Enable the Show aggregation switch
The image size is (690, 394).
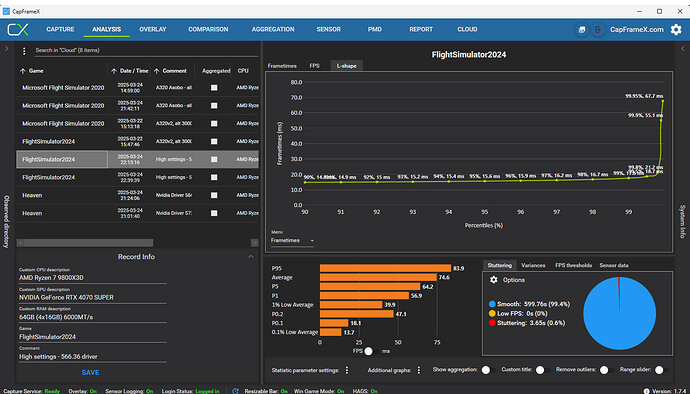(487, 370)
